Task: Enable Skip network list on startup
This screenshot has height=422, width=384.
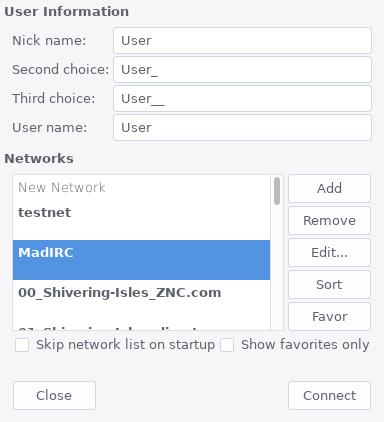Action: pos(22,345)
